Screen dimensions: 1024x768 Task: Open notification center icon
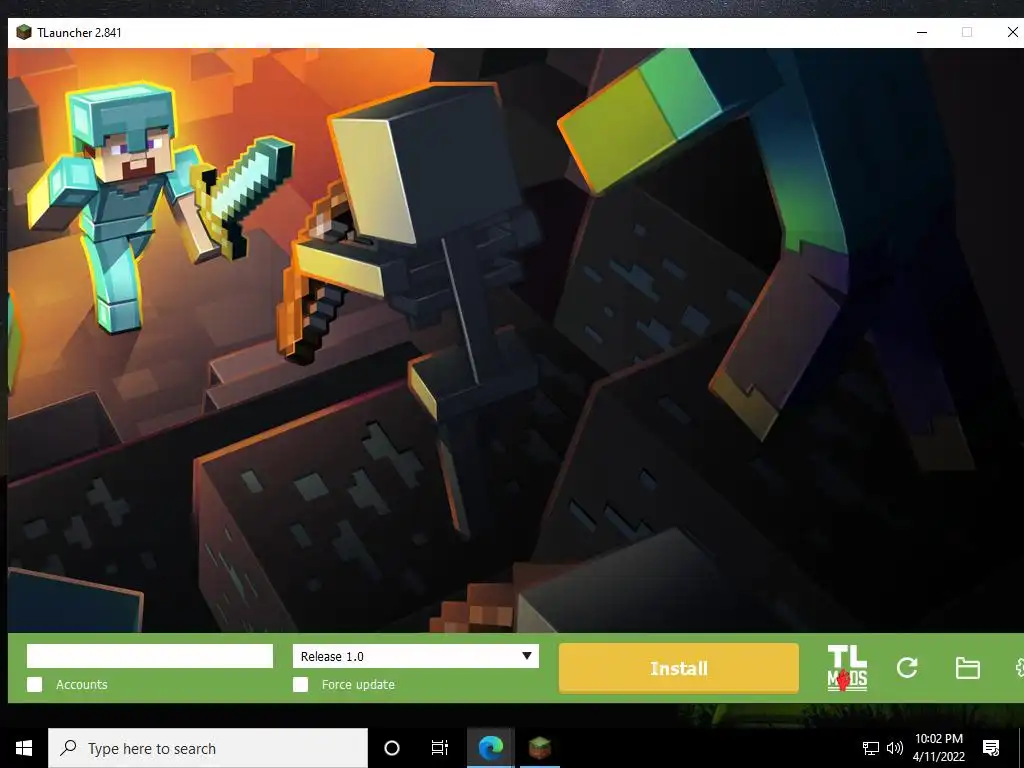pyautogui.click(x=991, y=748)
